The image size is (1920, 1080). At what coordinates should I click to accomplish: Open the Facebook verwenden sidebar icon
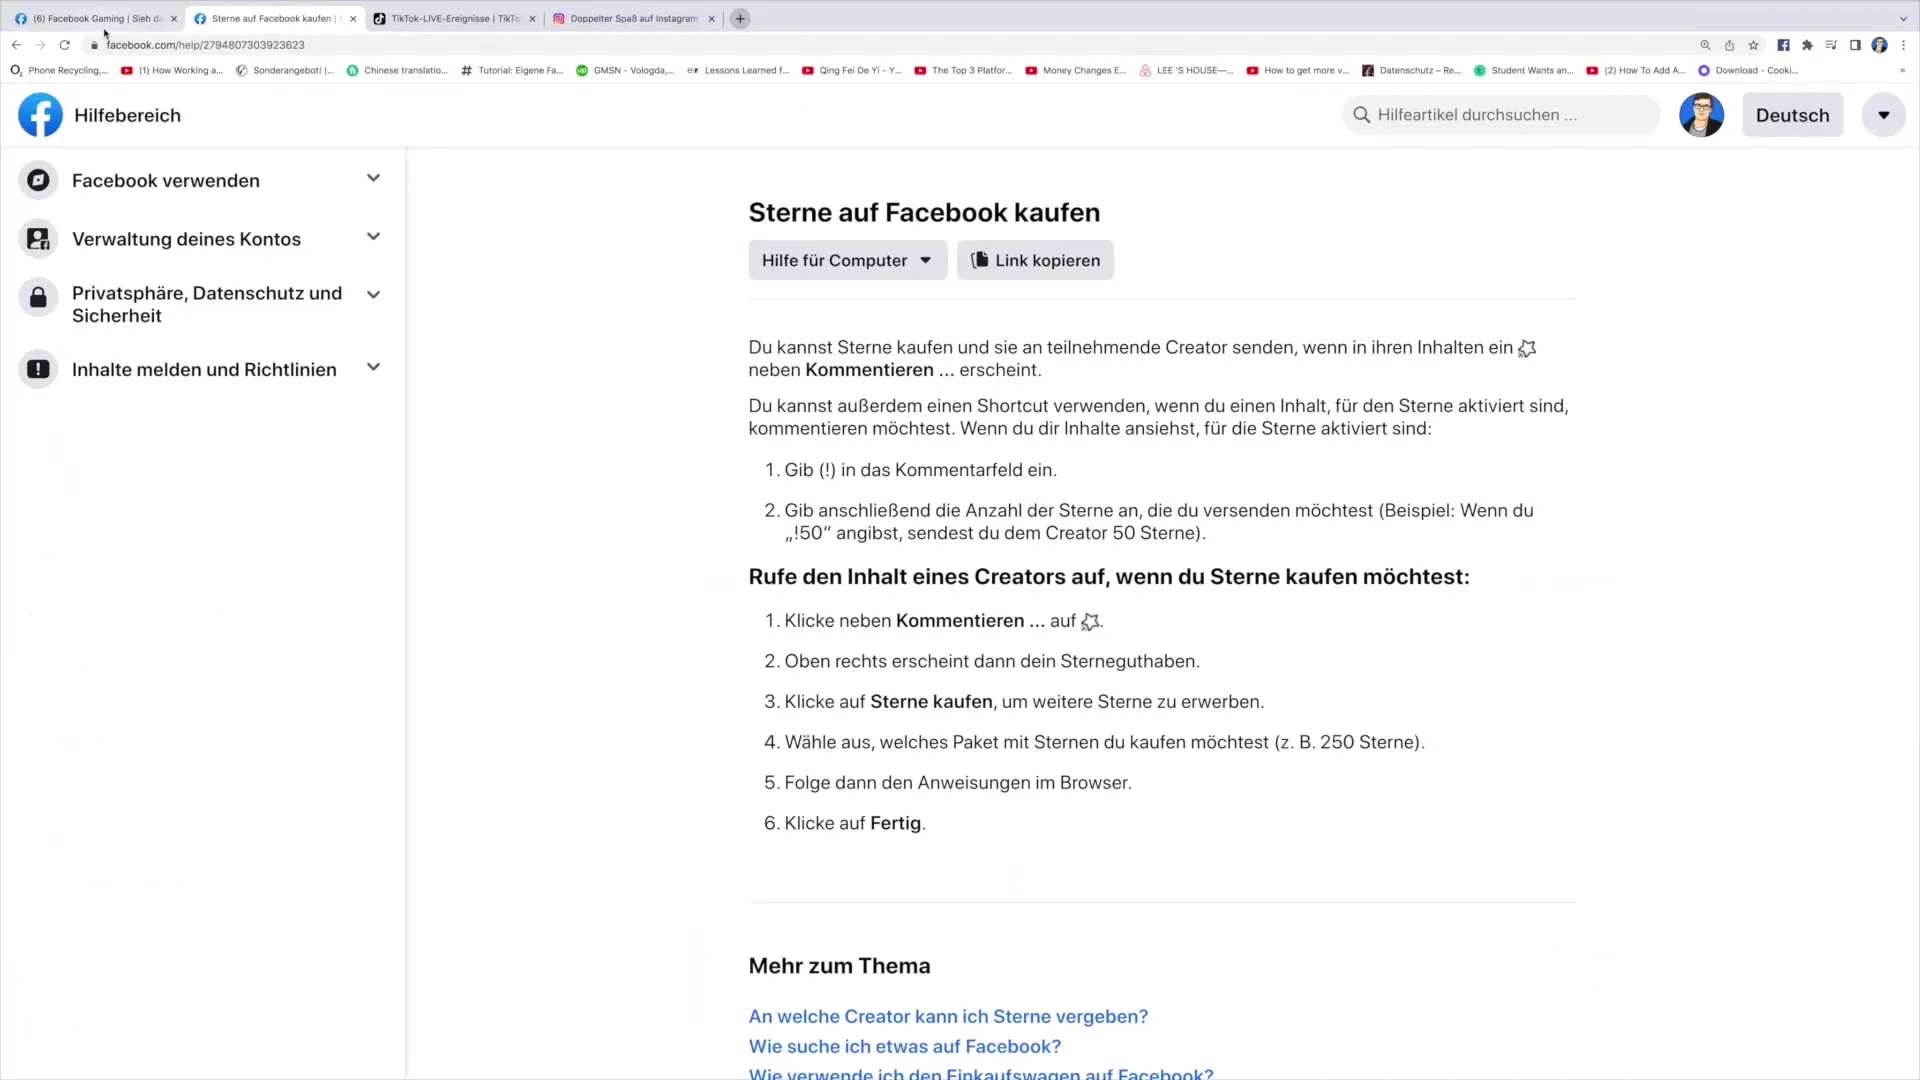coord(38,181)
